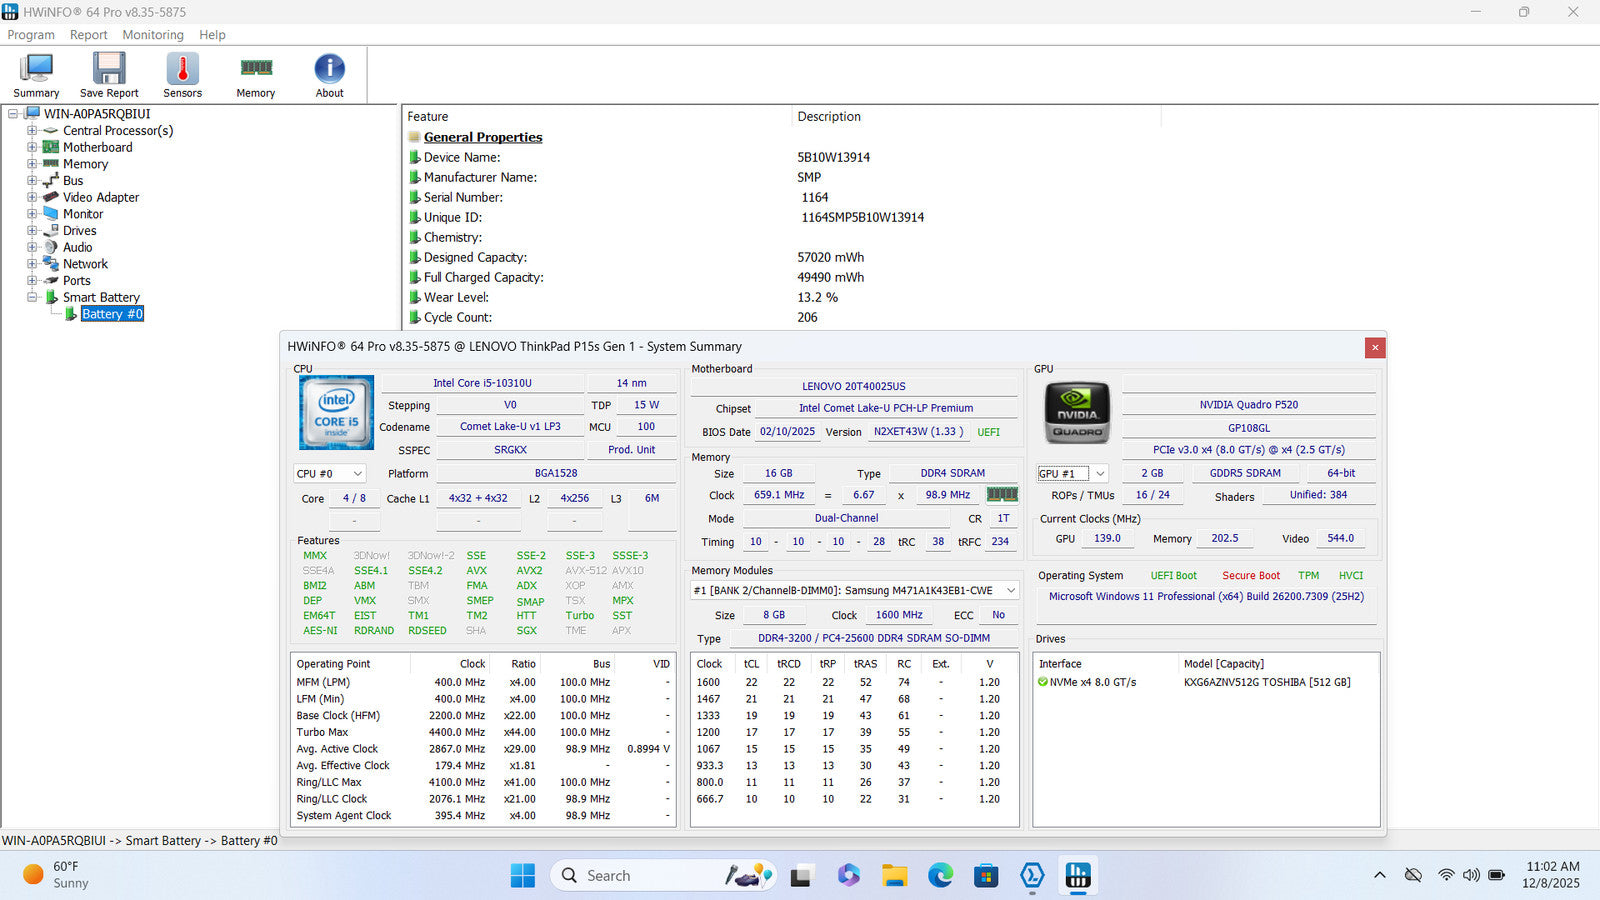Close the System Summary window
The height and width of the screenshot is (900, 1600).
tap(1375, 347)
